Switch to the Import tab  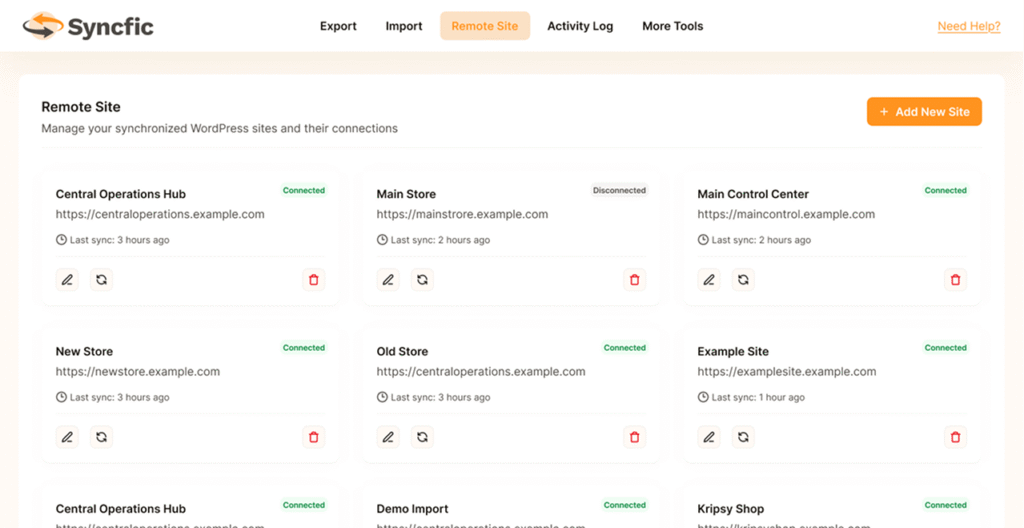(x=404, y=26)
